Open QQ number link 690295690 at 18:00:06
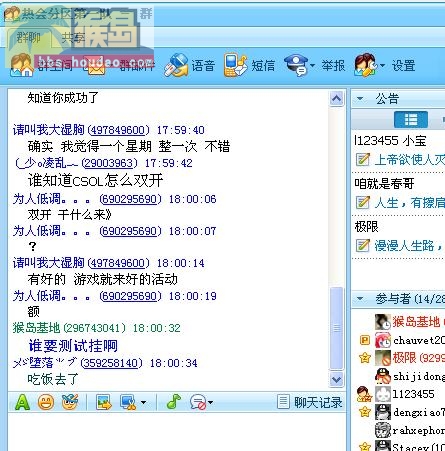 (x=130, y=199)
